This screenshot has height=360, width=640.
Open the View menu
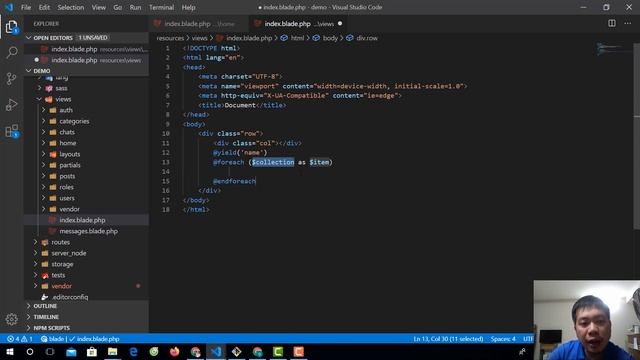tap(98, 7)
